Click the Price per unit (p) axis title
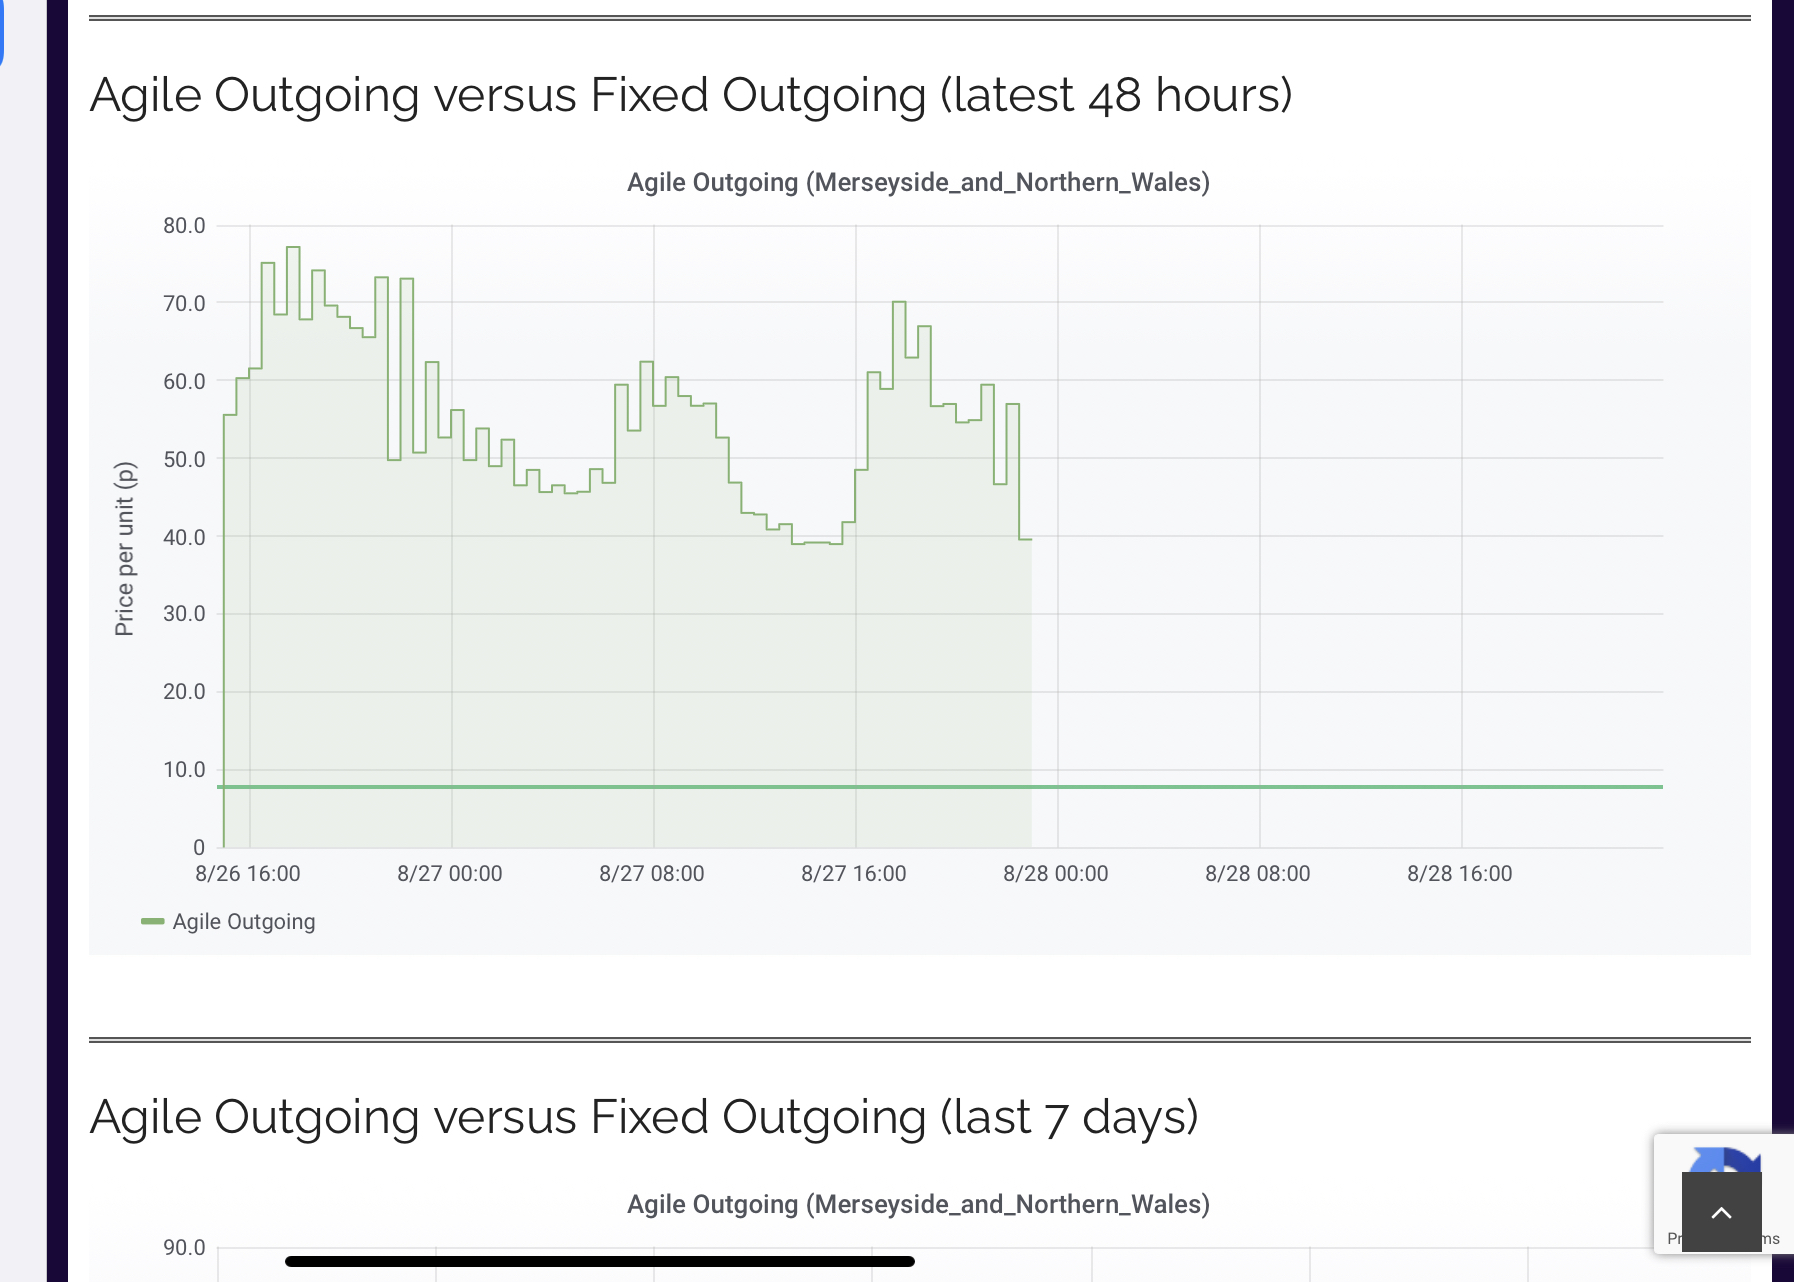1794x1282 pixels. [124, 548]
